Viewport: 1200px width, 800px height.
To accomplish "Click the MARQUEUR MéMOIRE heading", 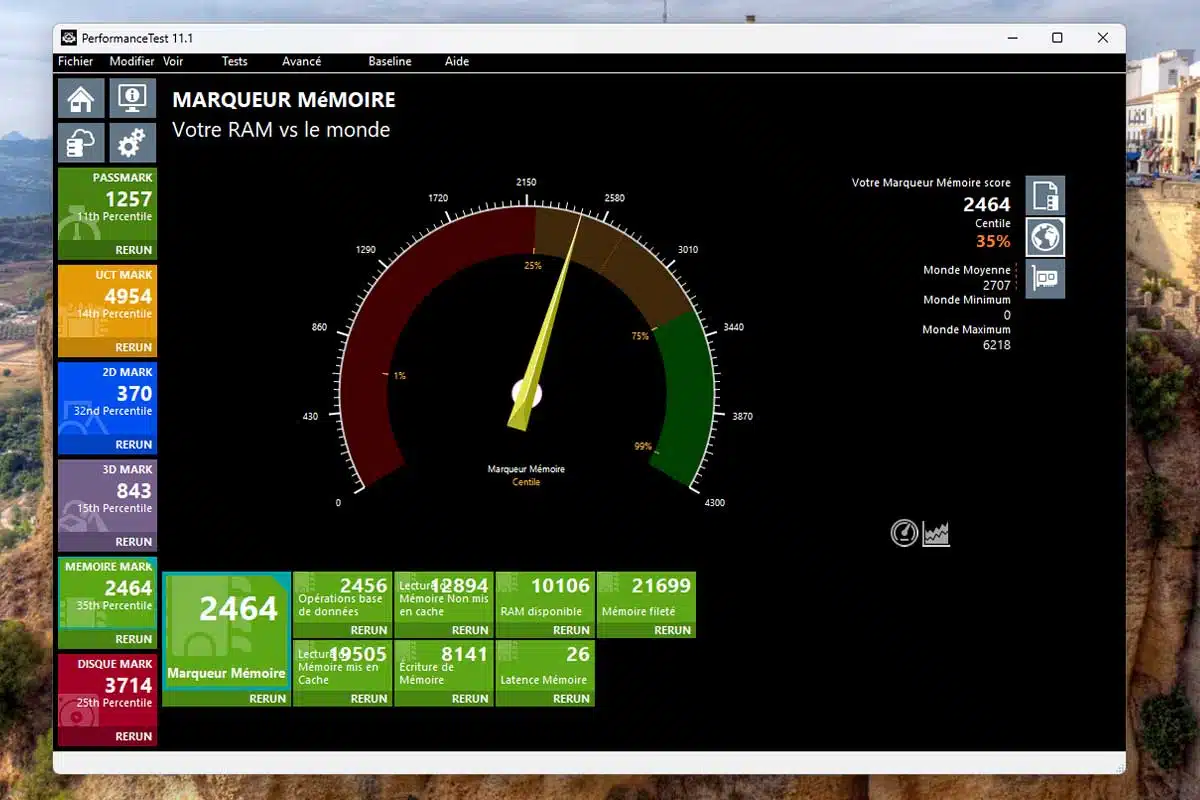I will (x=284, y=100).
